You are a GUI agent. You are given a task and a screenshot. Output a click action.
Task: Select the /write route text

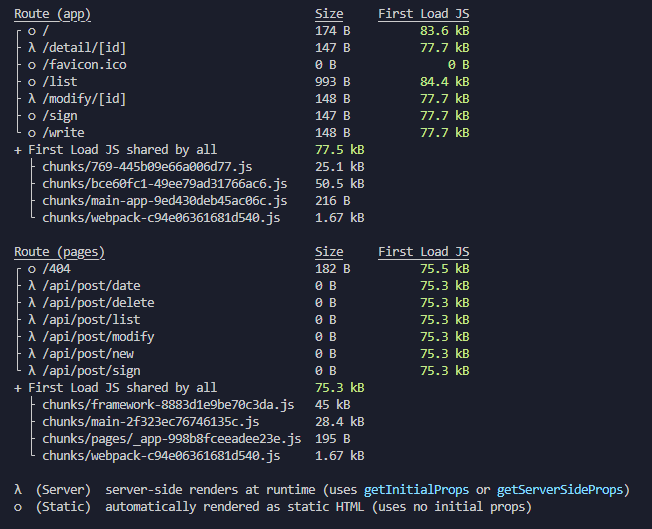coord(63,133)
